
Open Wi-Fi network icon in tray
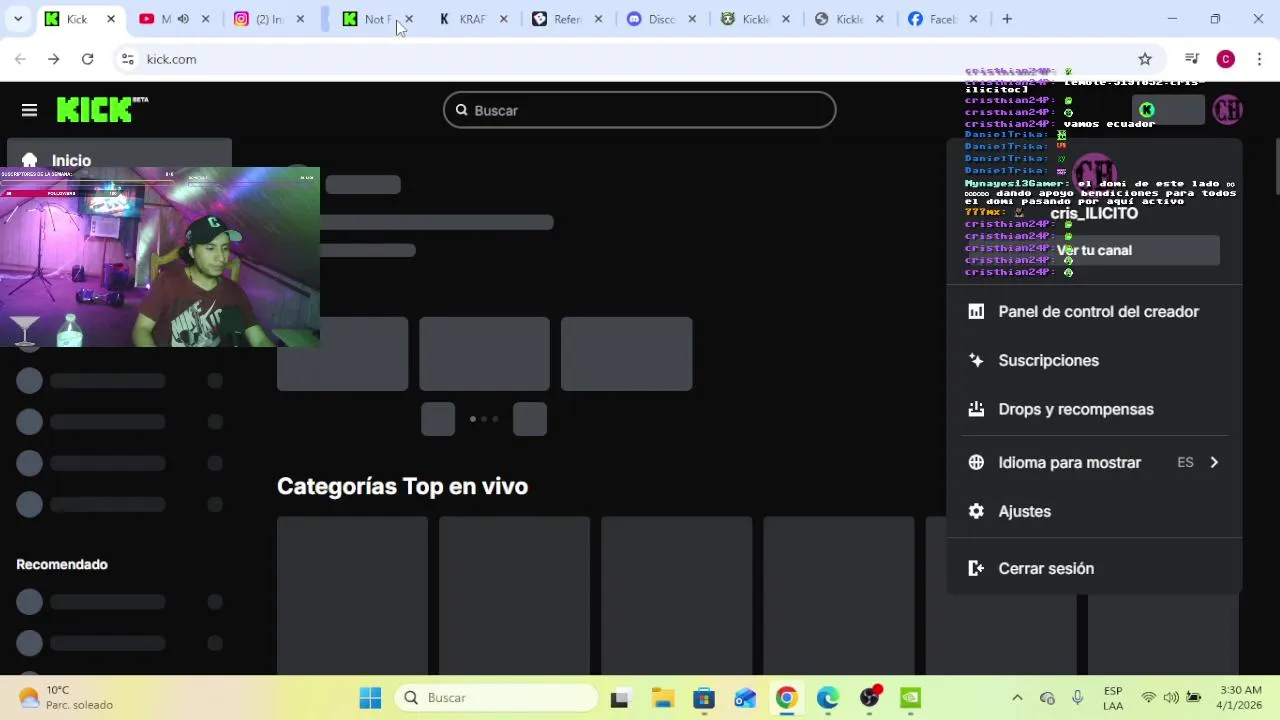(1149, 698)
